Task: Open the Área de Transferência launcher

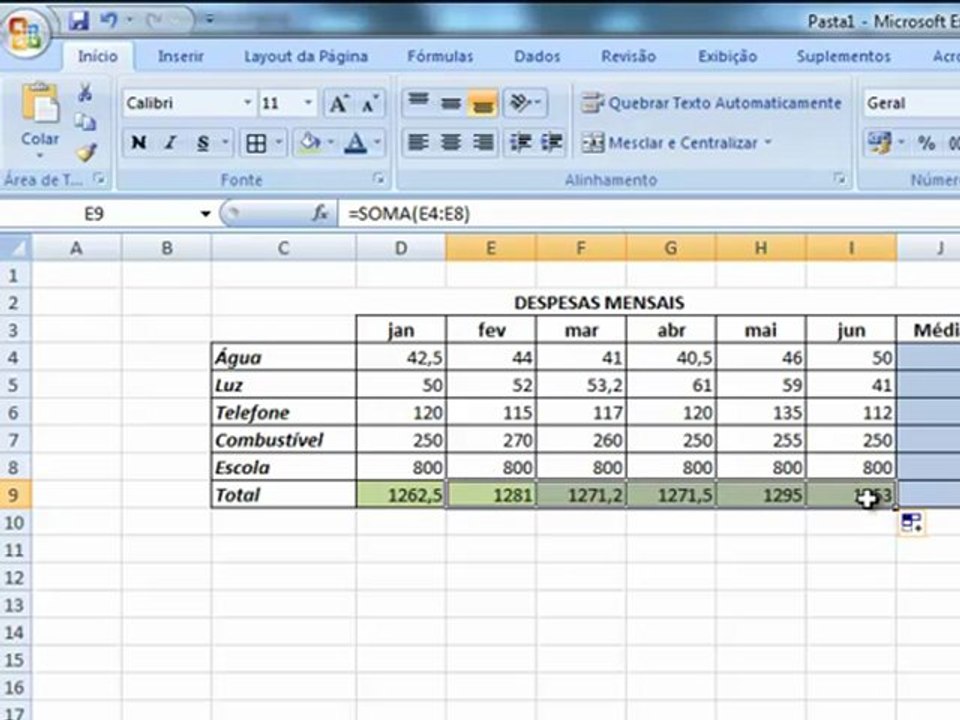Action: [x=99, y=179]
